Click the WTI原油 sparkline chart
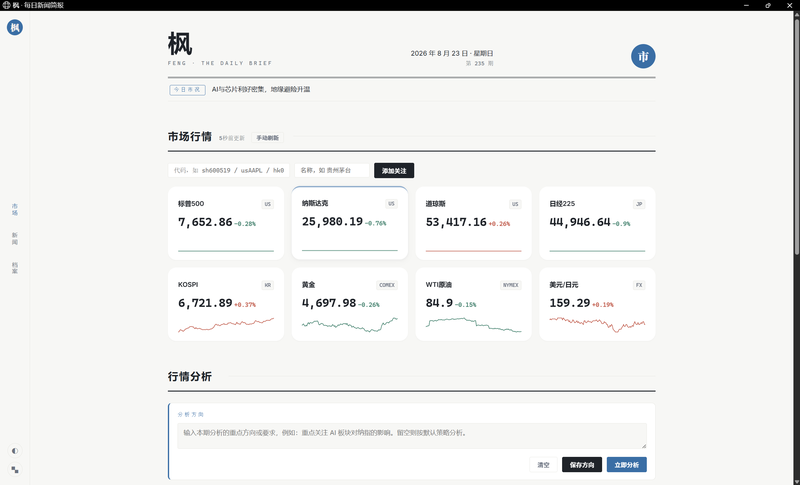The width and height of the screenshot is (800, 485). click(x=473, y=325)
